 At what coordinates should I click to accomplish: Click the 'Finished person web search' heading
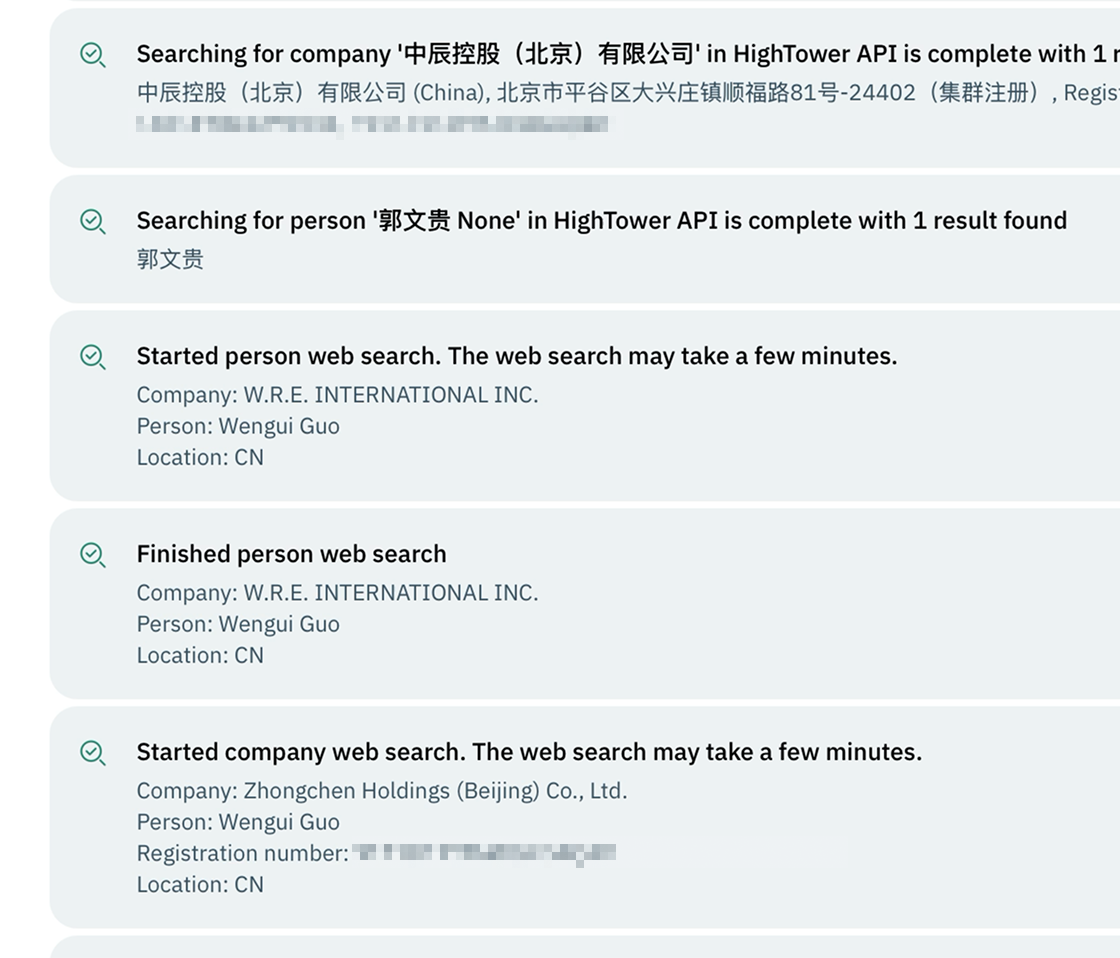[291, 554]
